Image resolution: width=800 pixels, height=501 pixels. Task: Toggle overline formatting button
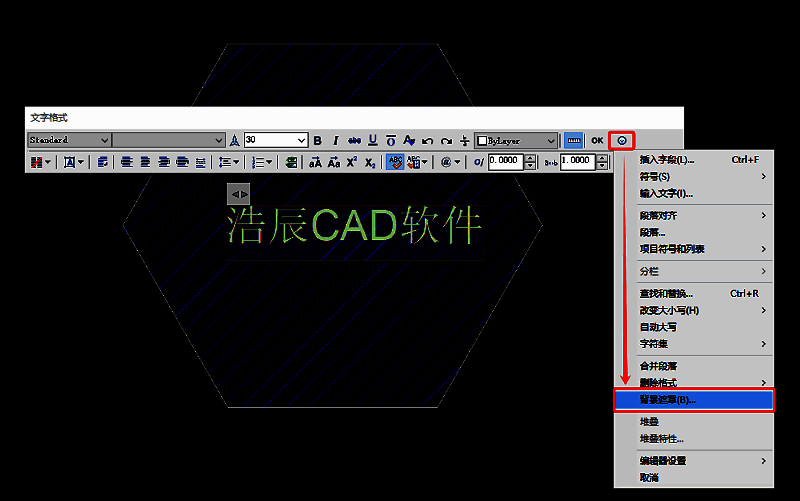click(391, 141)
